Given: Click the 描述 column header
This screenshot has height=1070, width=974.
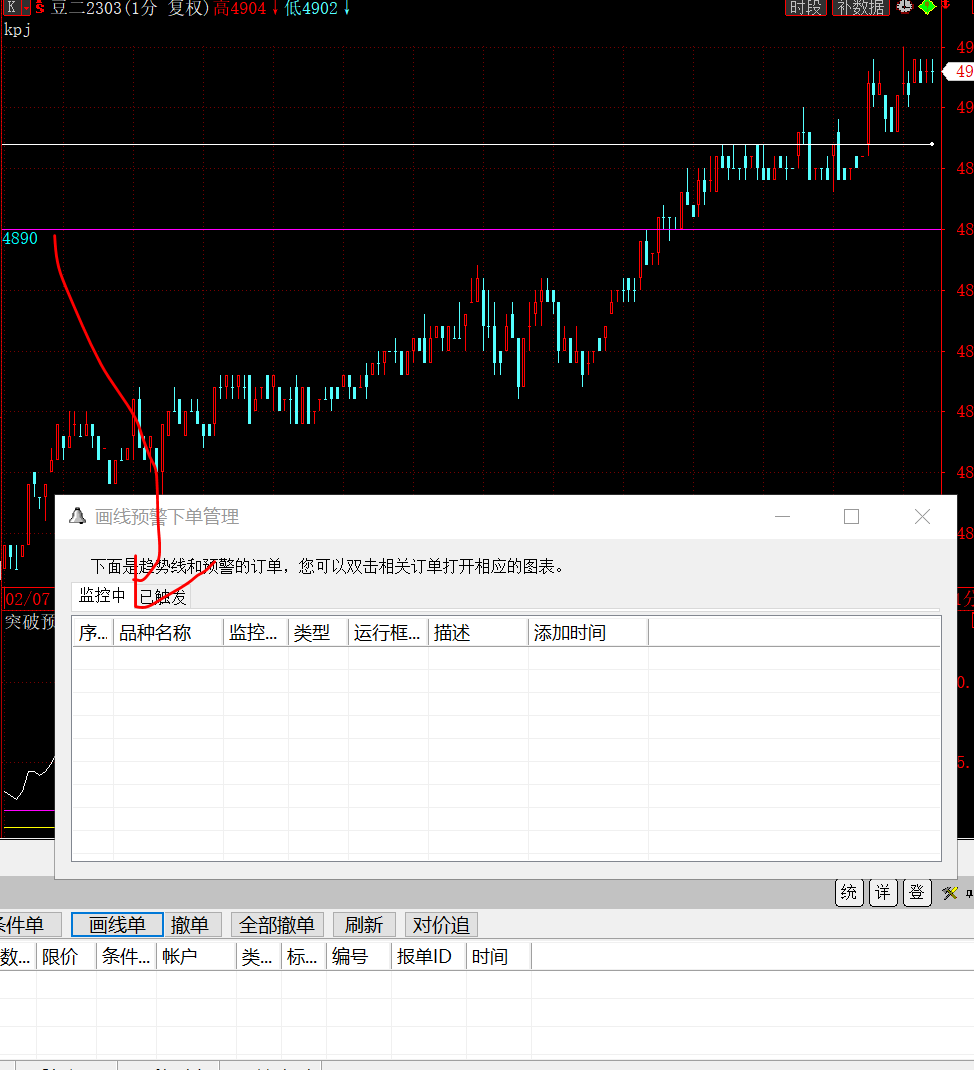Looking at the screenshot, I should coord(478,633).
